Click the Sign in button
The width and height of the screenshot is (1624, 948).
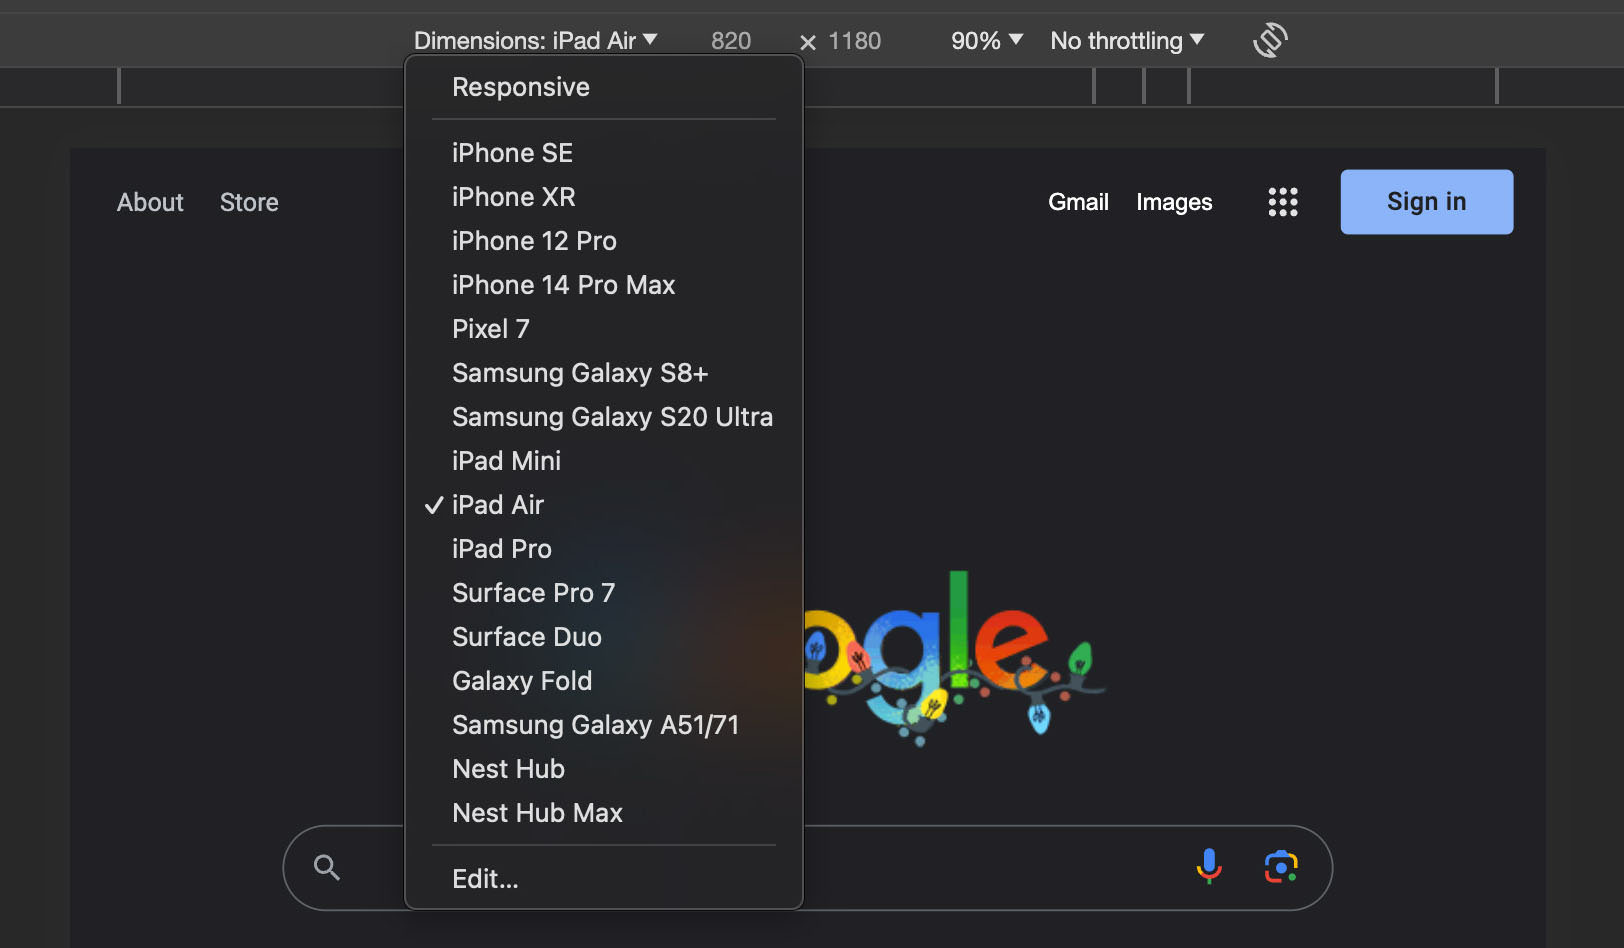click(1426, 202)
